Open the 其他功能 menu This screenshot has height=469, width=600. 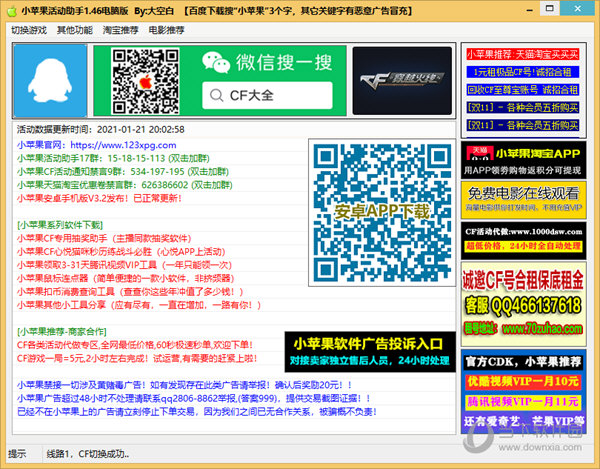(x=75, y=30)
